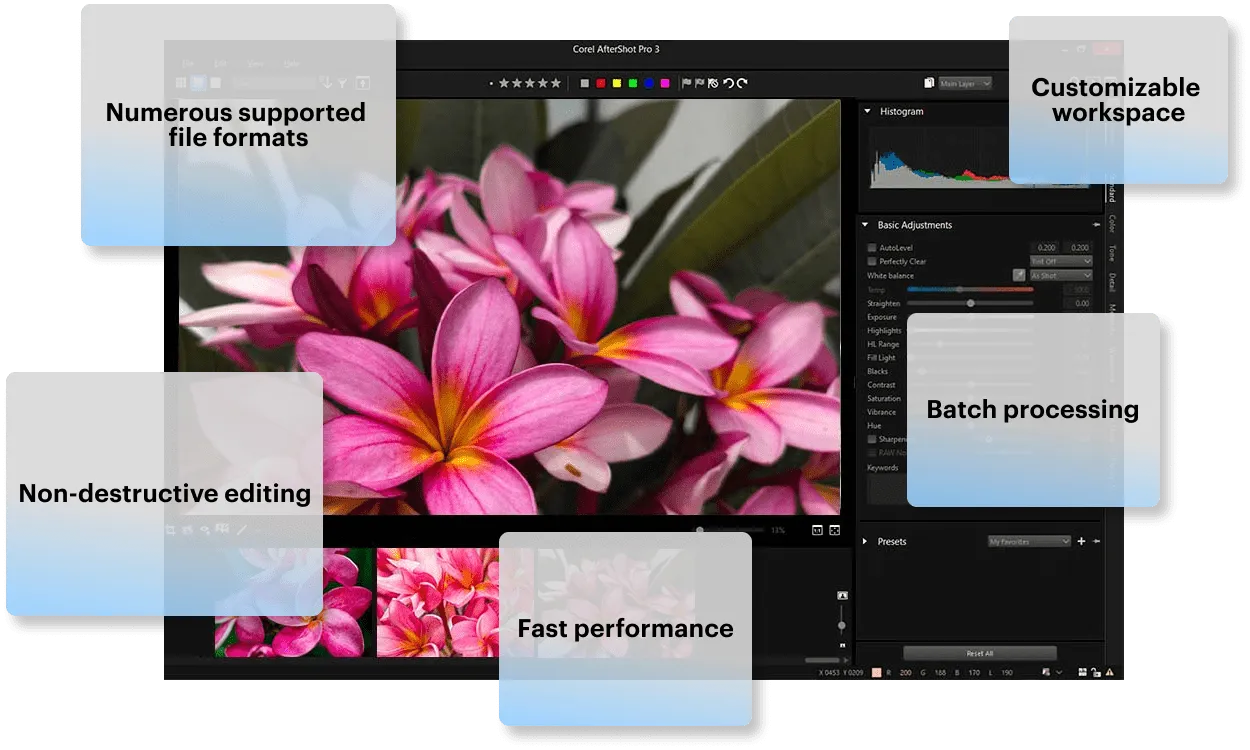The height and width of the screenshot is (750, 1250).
Task: Open the Main Layer dropdown
Action: pyautogui.click(x=965, y=84)
